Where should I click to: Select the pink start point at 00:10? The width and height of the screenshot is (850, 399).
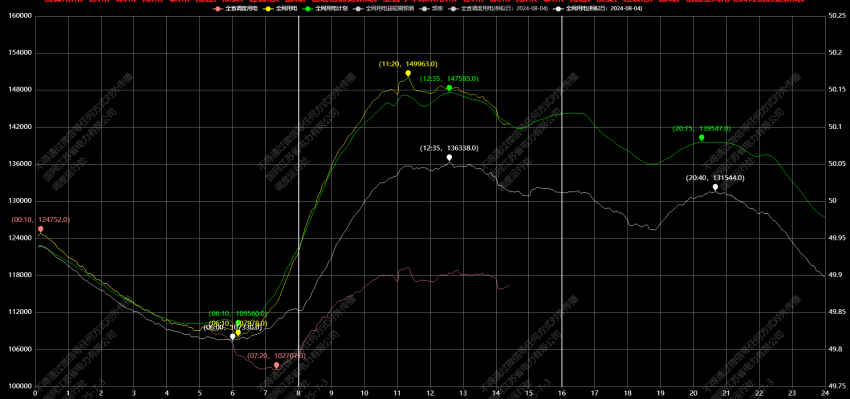tap(40, 229)
